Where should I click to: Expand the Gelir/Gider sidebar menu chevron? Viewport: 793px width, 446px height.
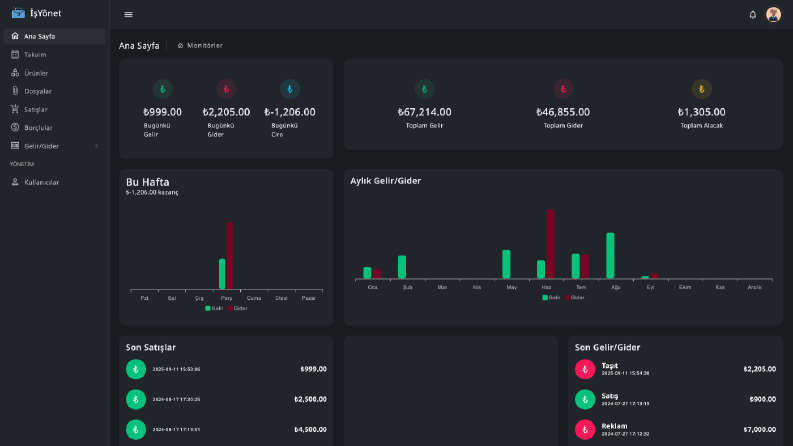[97, 146]
